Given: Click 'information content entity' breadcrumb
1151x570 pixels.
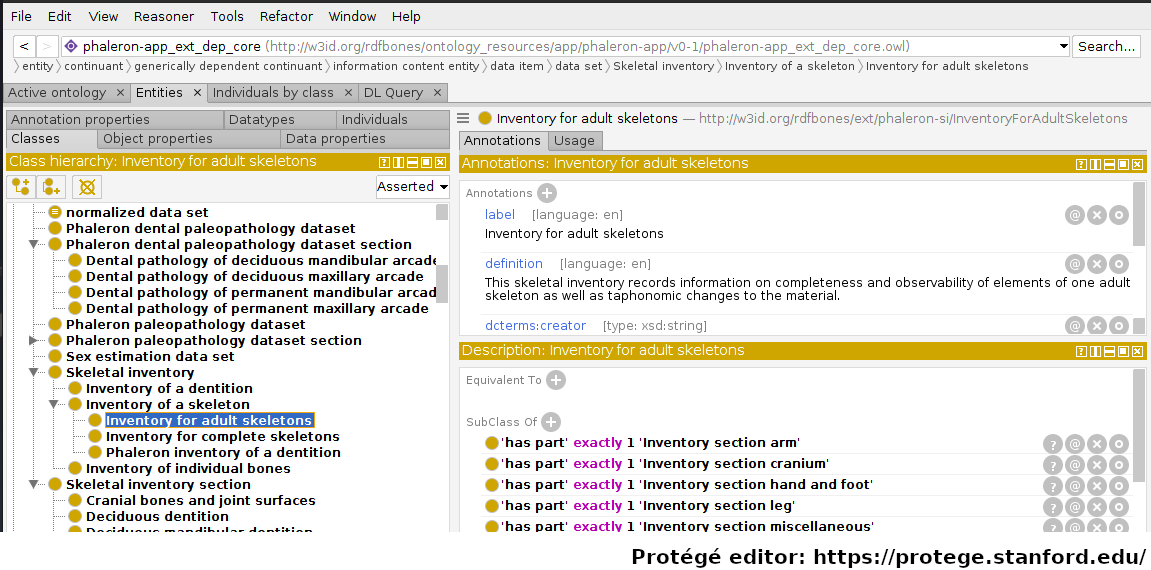Looking at the screenshot, I should pos(406,67).
